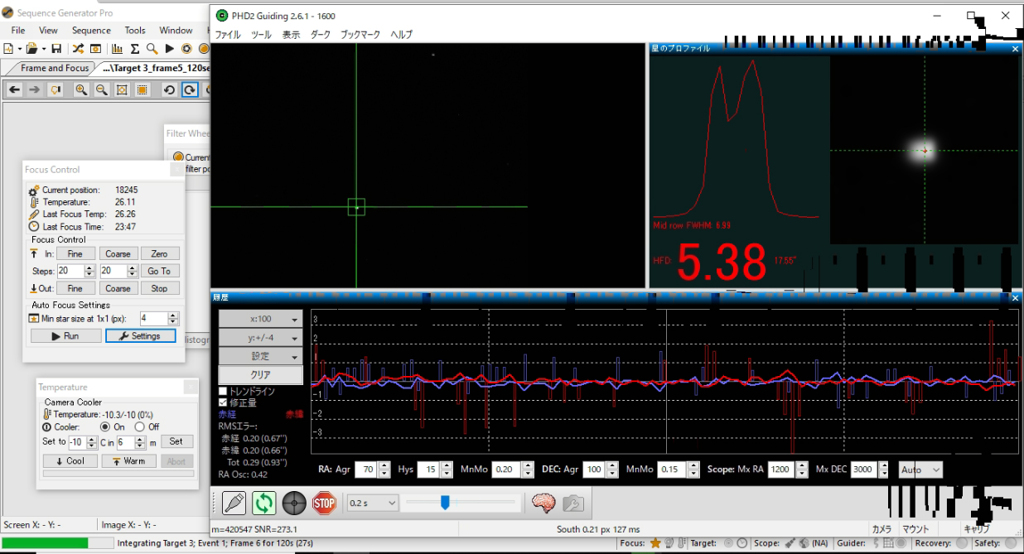Open the PHD2 ブックマーク menu
Viewport: 1024px width, 554px height.
click(360, 35)
